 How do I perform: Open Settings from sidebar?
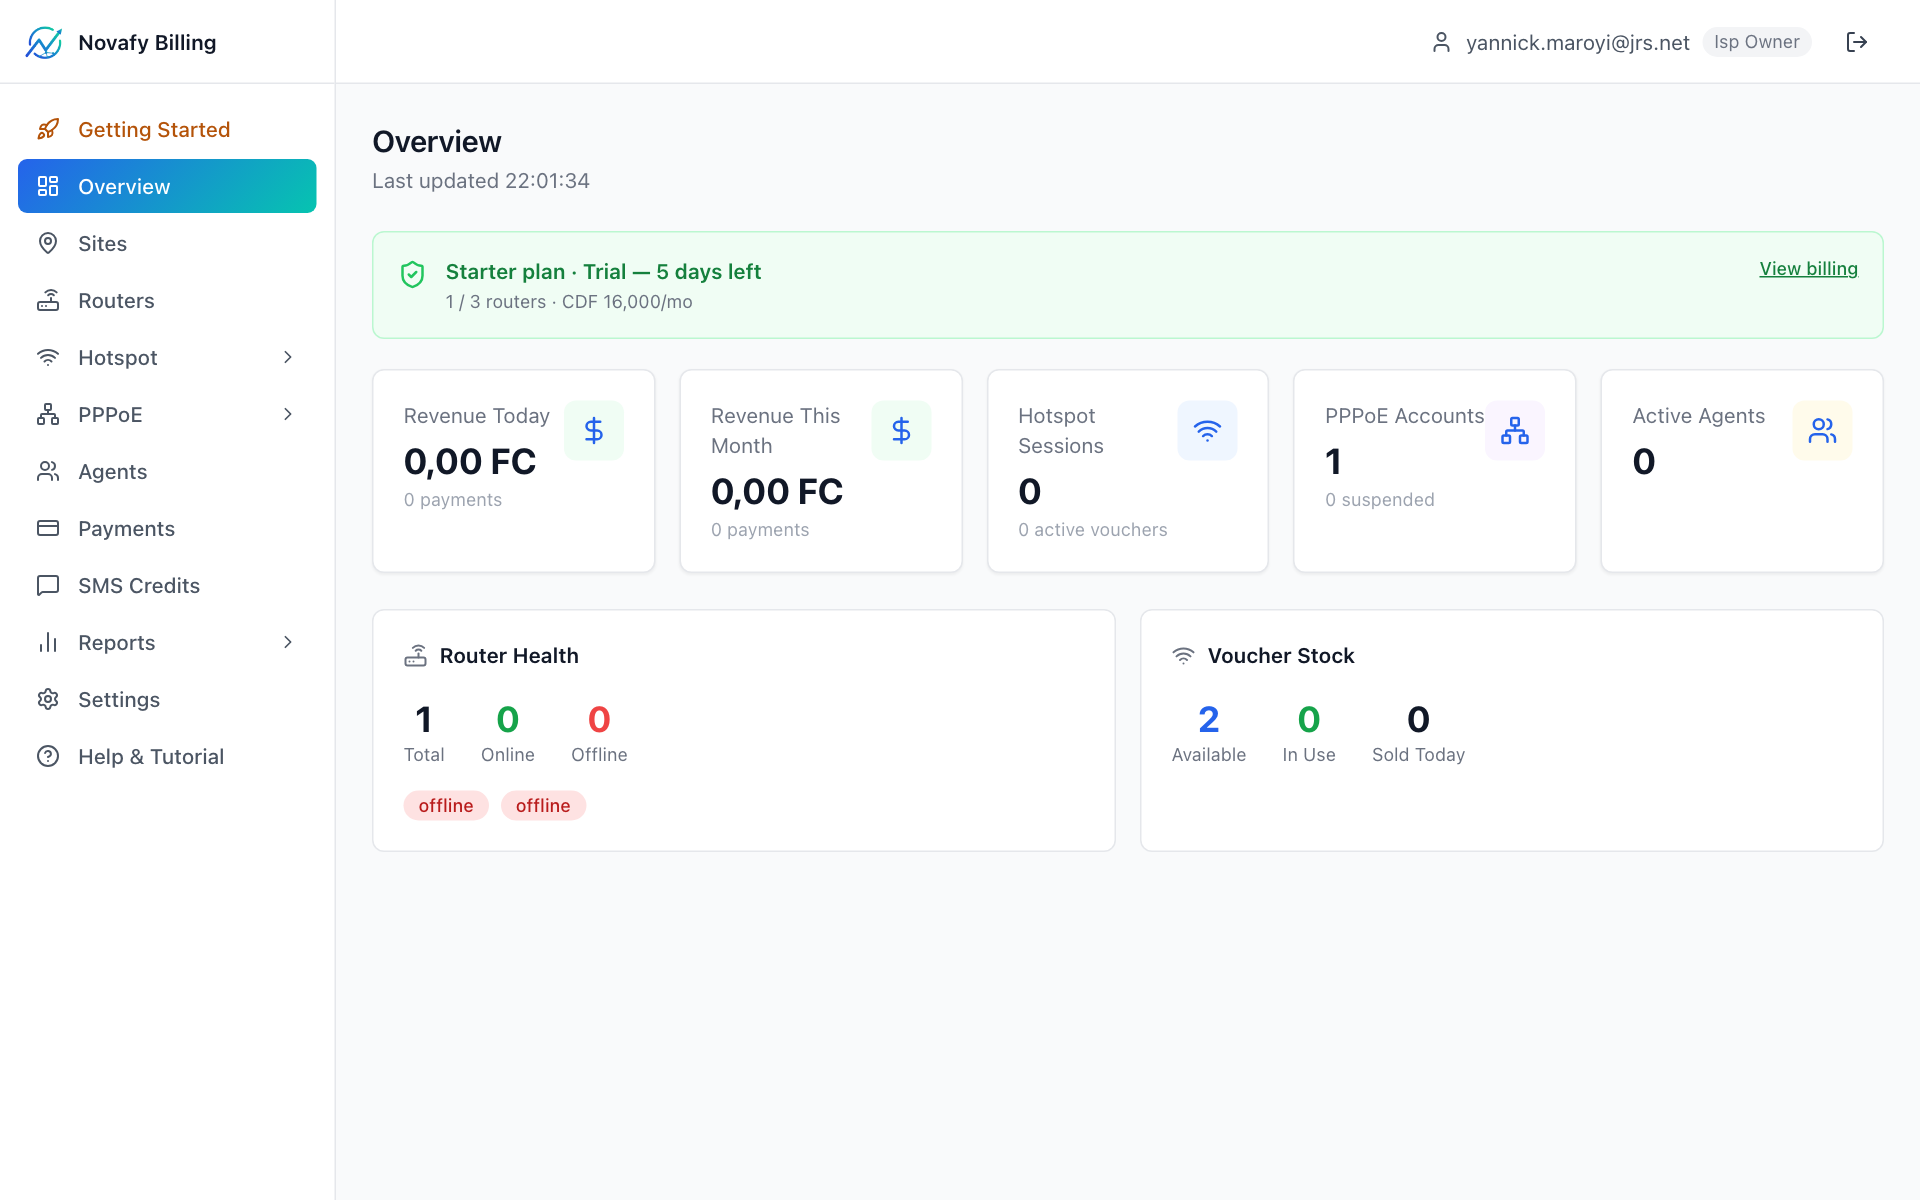pyautogui.click(x=167, y=699)
